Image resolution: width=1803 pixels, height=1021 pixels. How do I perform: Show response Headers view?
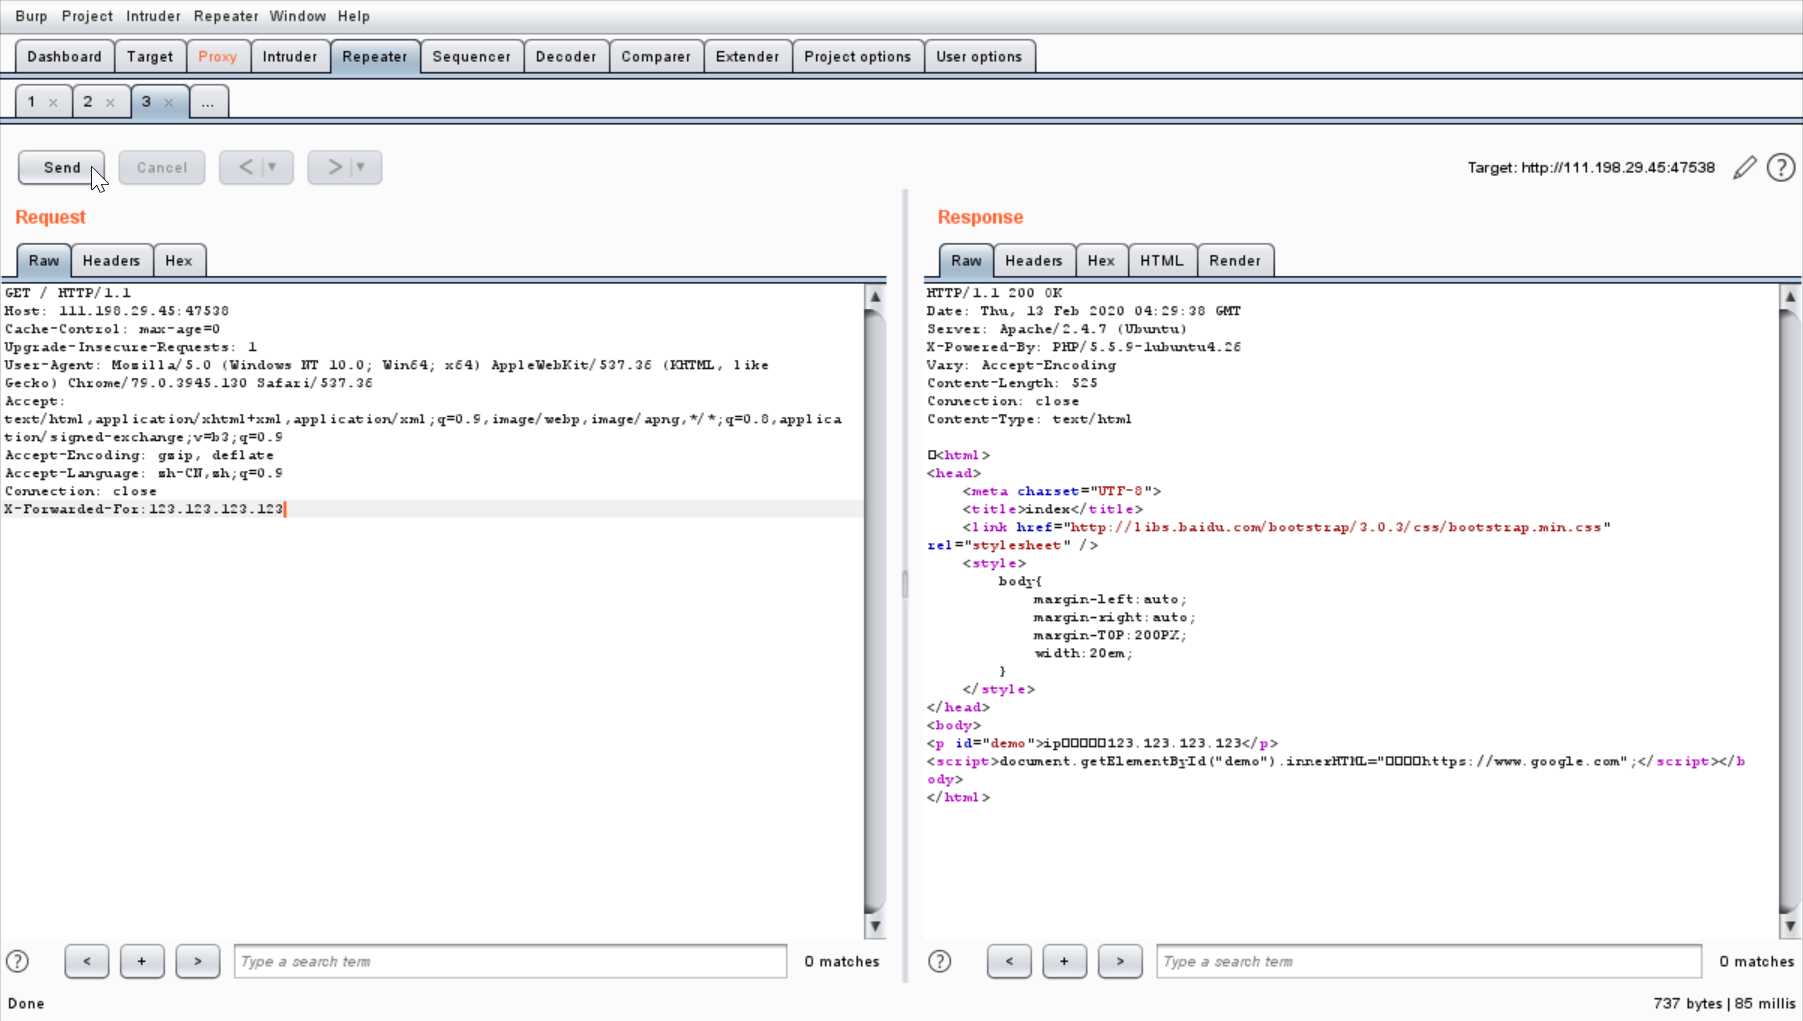click(1034, 260)
